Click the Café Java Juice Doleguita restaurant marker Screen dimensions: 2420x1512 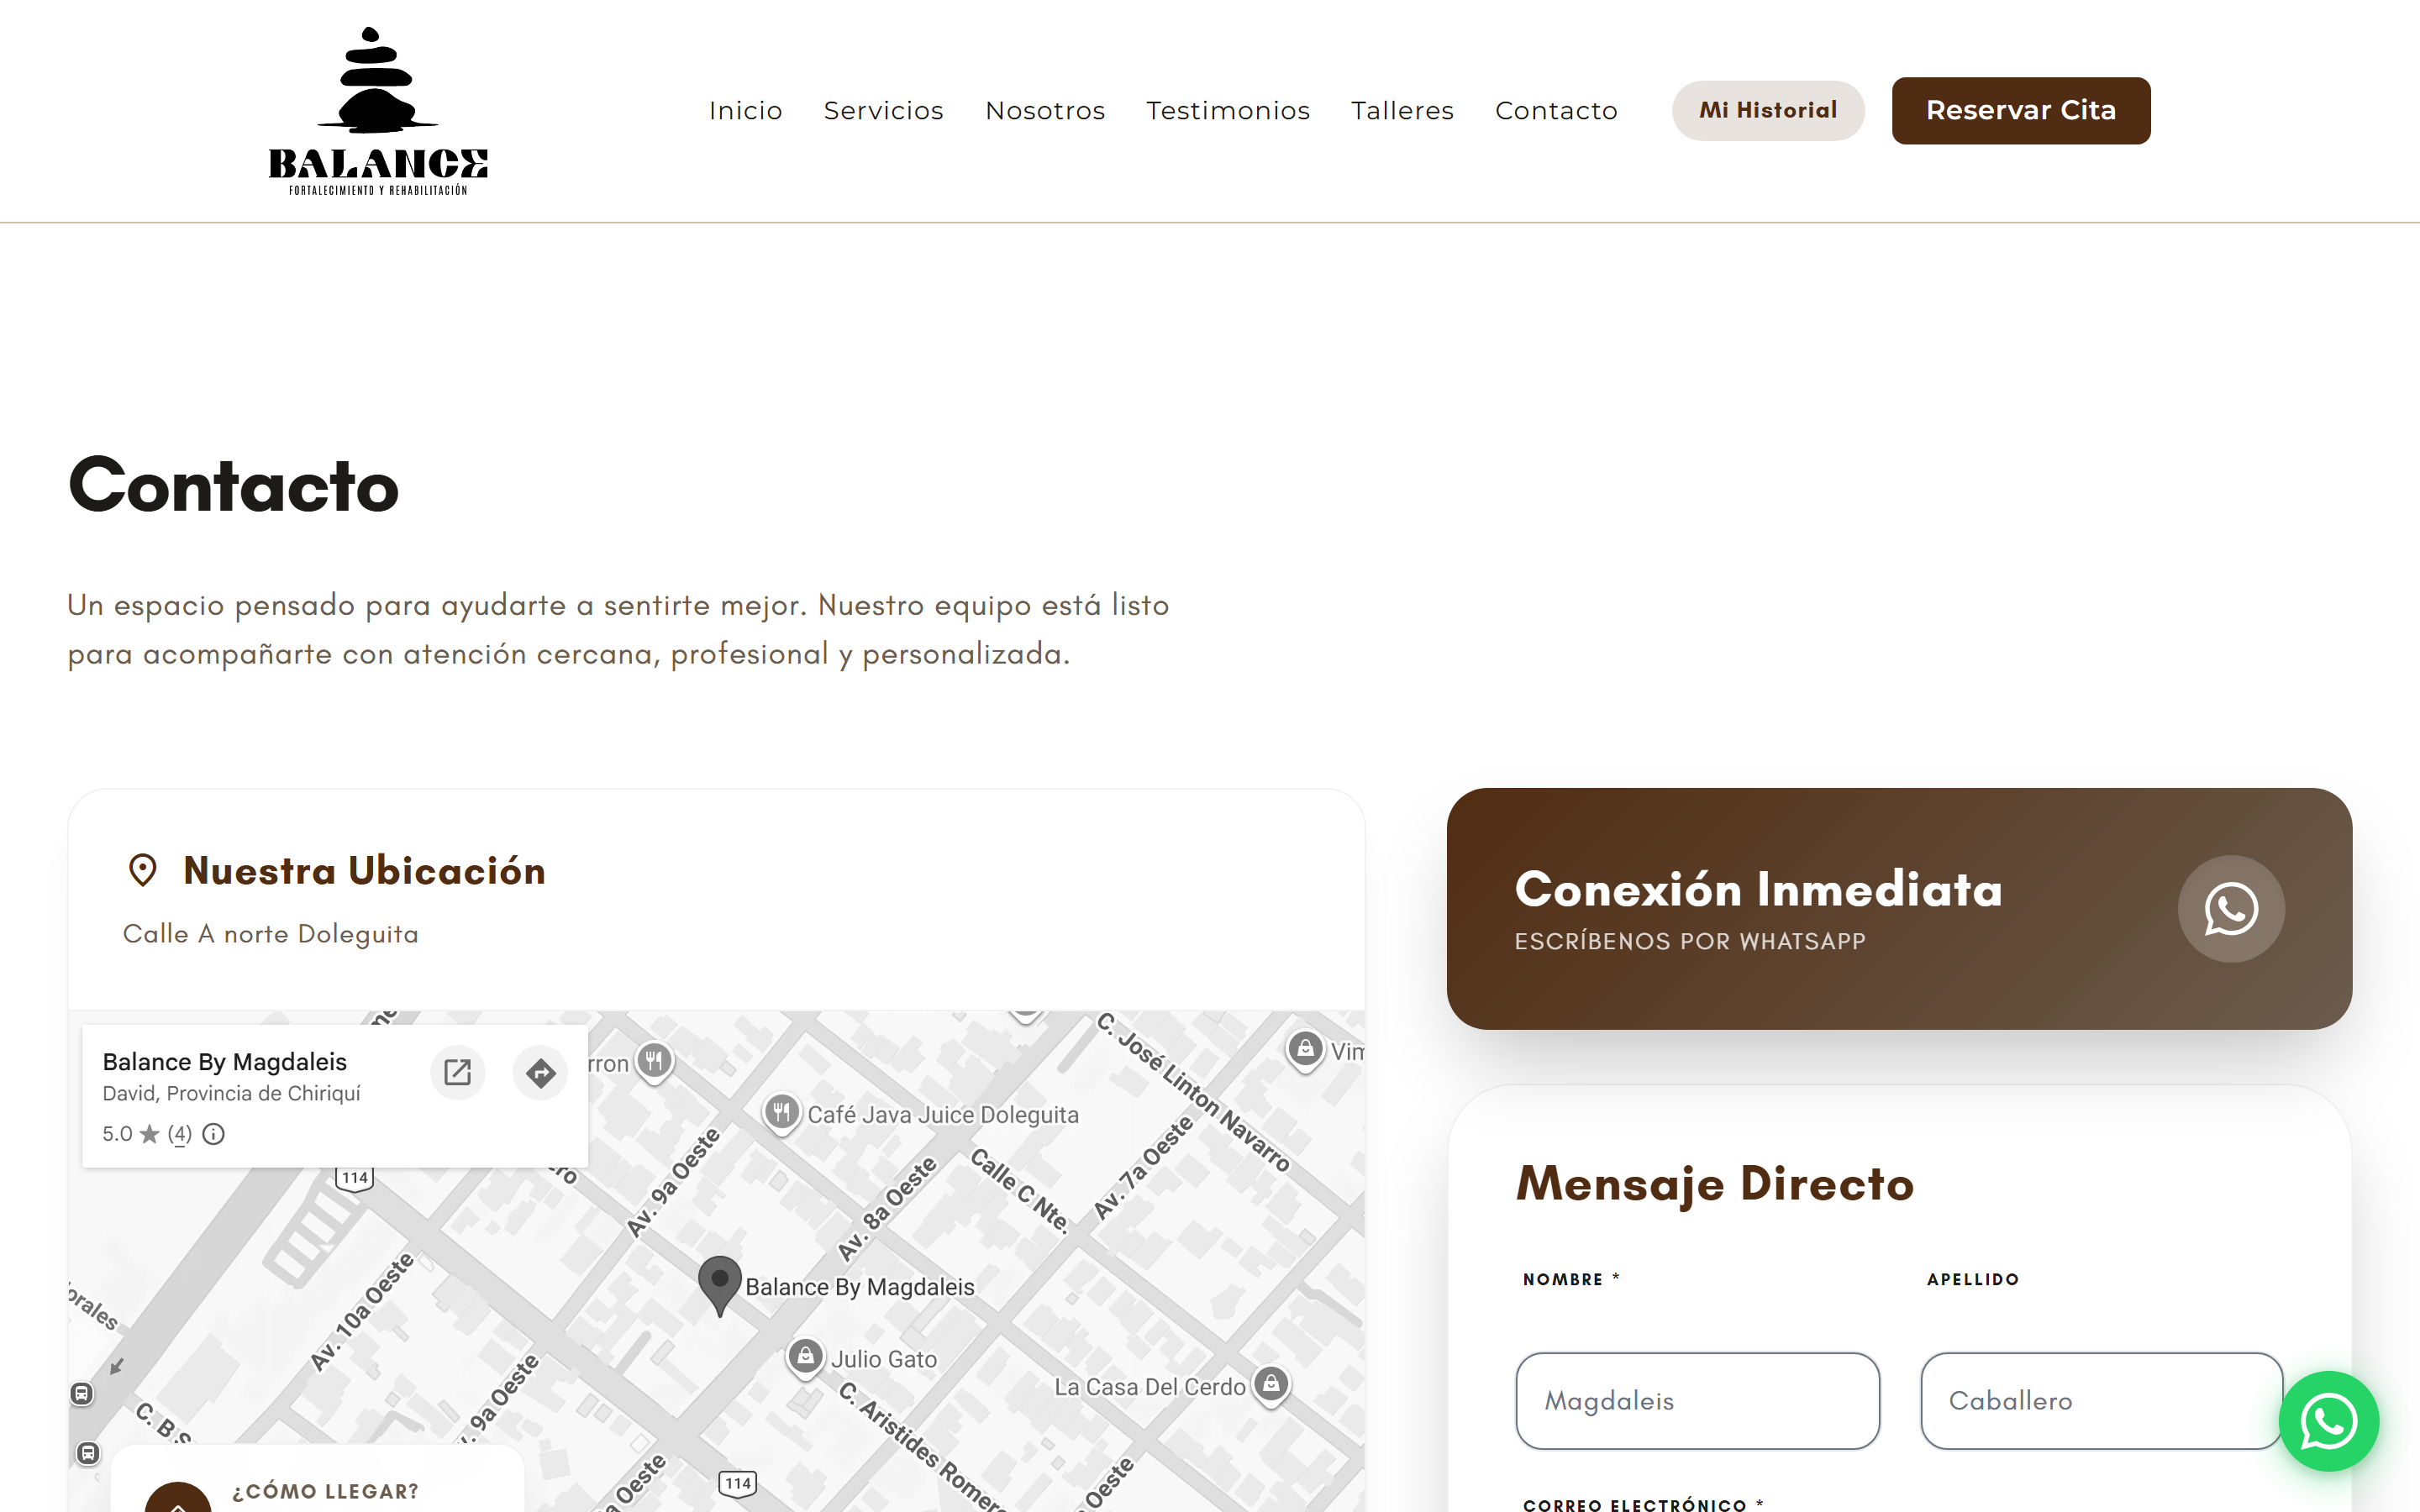click(781, 1113)
